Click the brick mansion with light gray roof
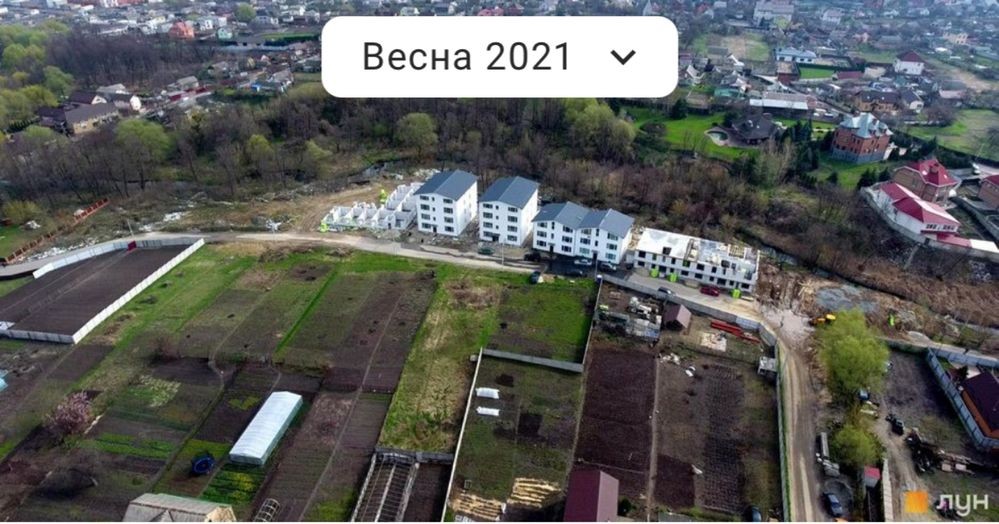 click(x=861, y=138)
